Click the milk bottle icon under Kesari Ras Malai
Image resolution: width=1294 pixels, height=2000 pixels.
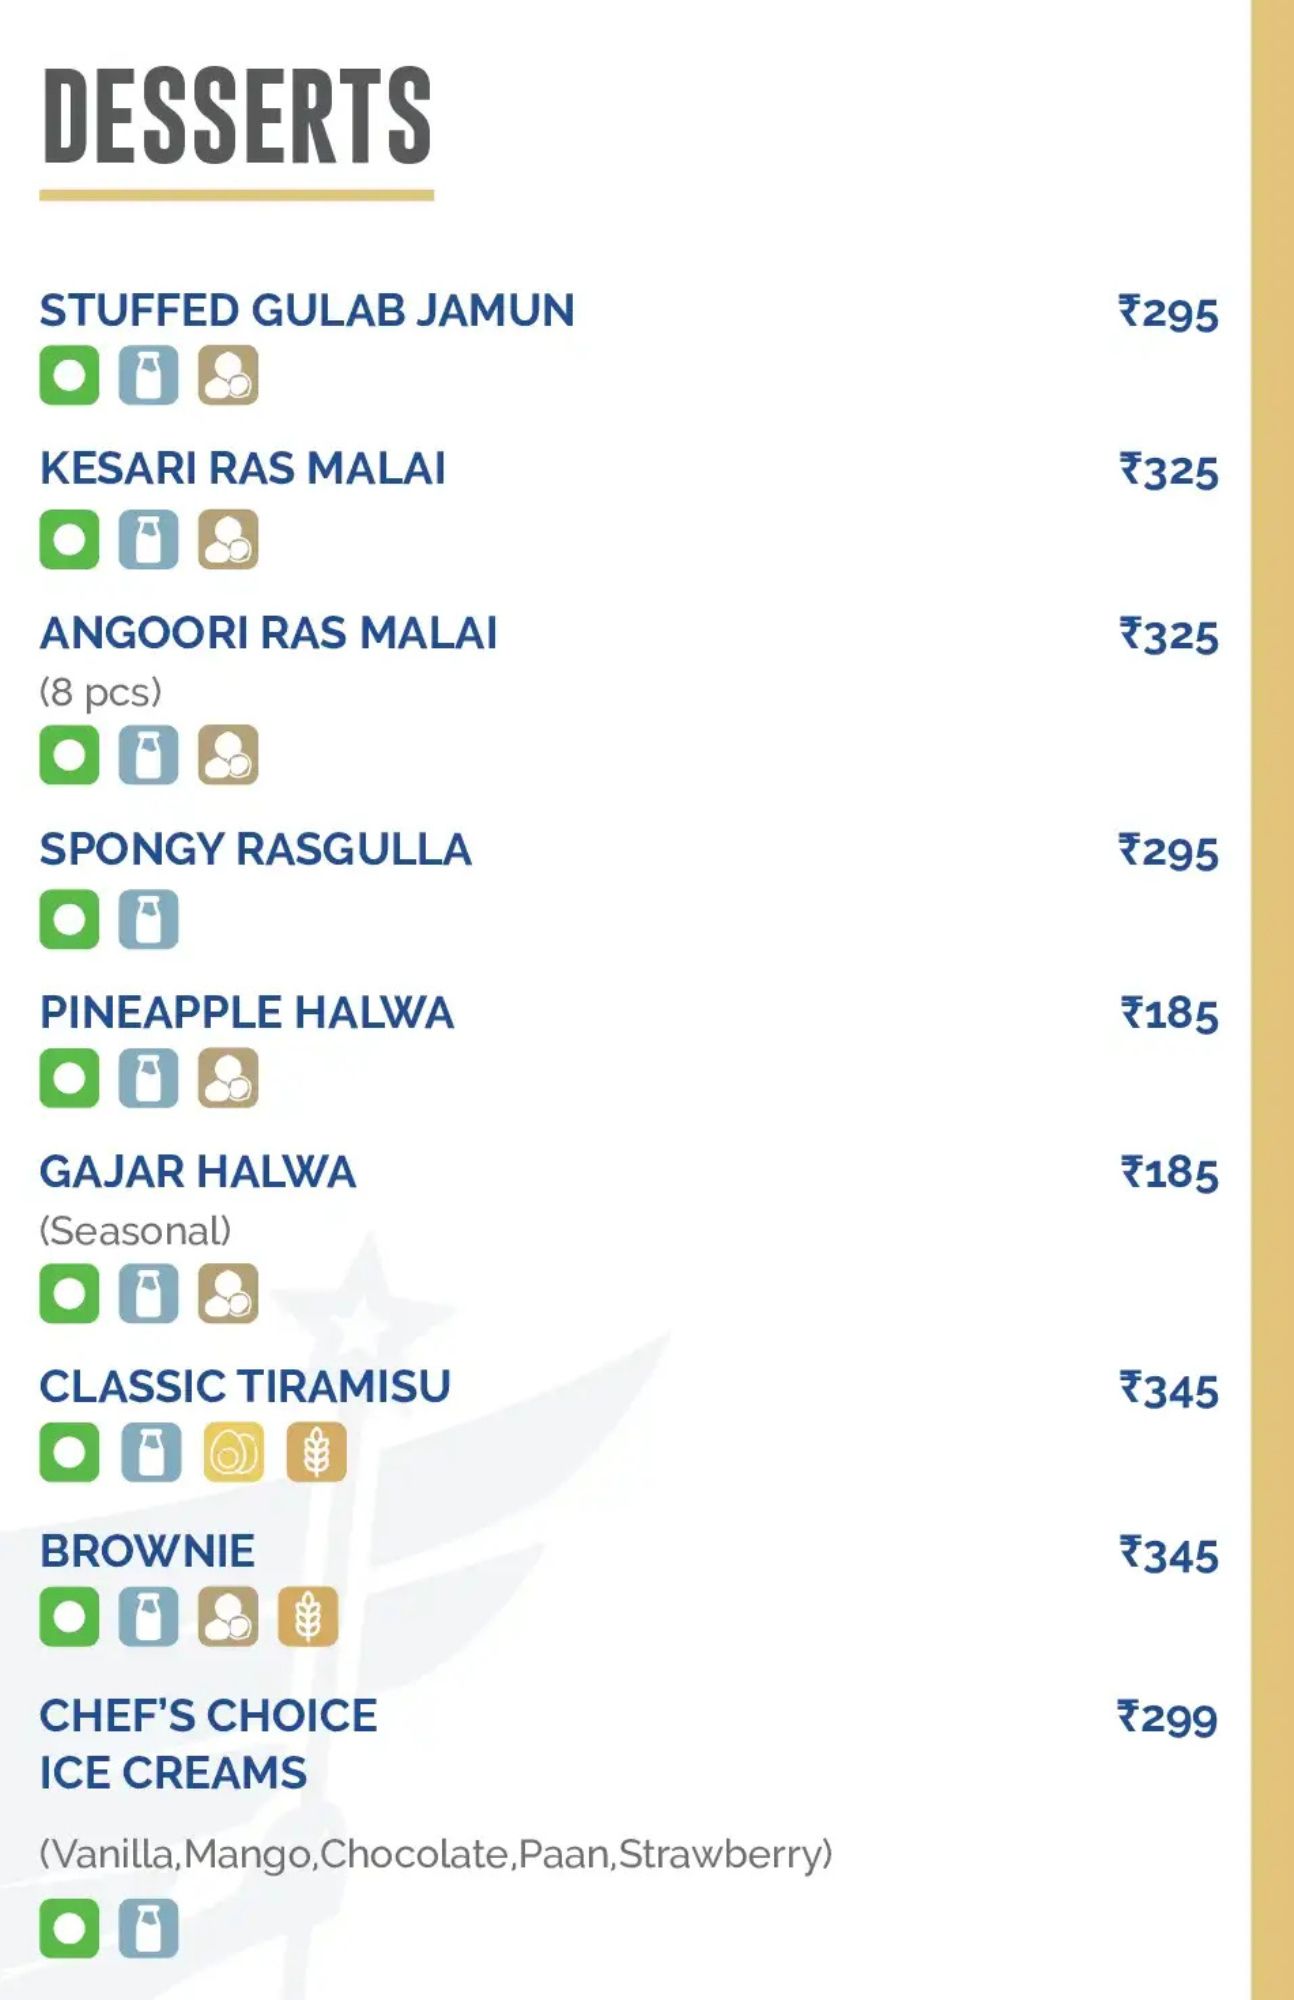click(148, 539)
